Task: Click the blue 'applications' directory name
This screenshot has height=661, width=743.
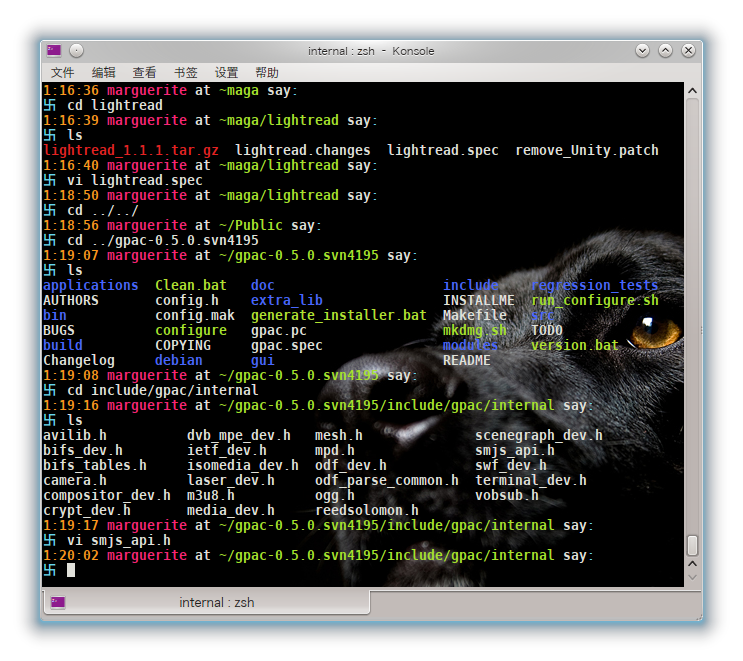Action: (x=91, y=285)
